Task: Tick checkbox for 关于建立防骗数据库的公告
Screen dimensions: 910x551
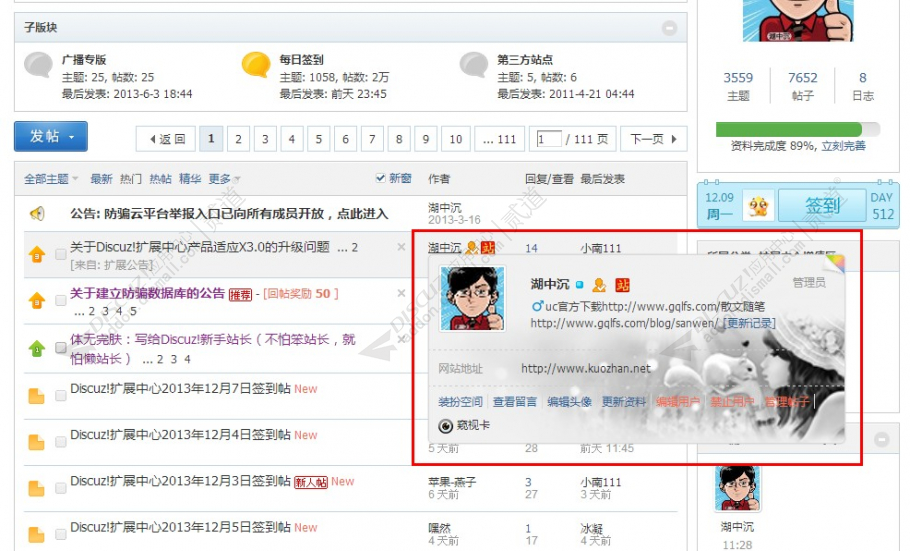Action: coord(60,300)
